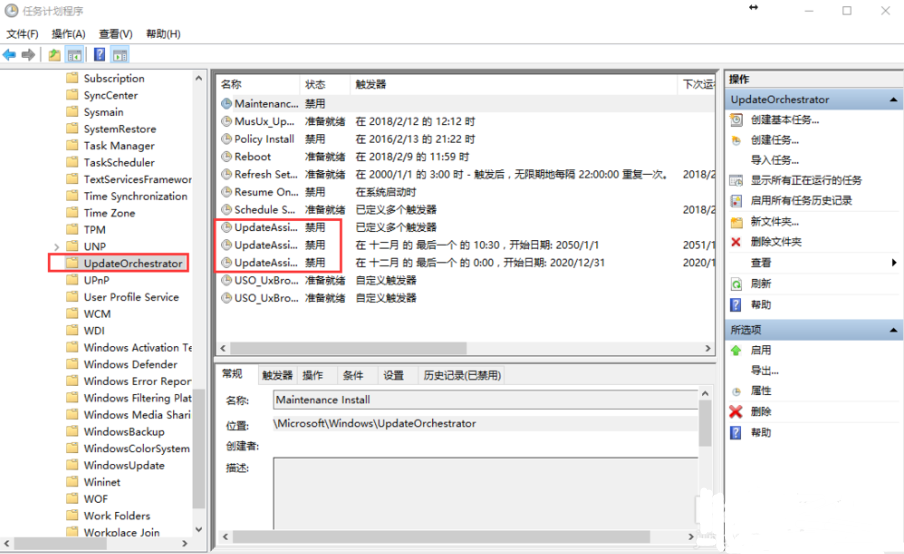Collapse the 所选项 actions section
The image size is (904, 554).
coord(893,330)
